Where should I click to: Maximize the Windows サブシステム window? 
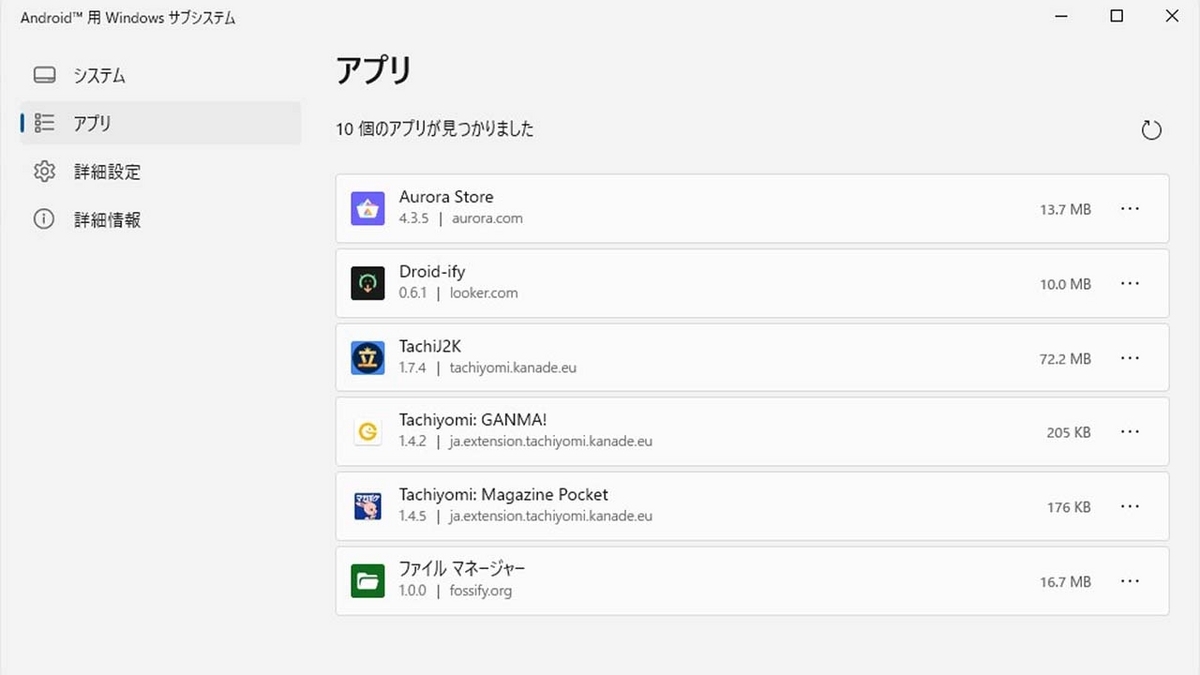coord(1117,16)
